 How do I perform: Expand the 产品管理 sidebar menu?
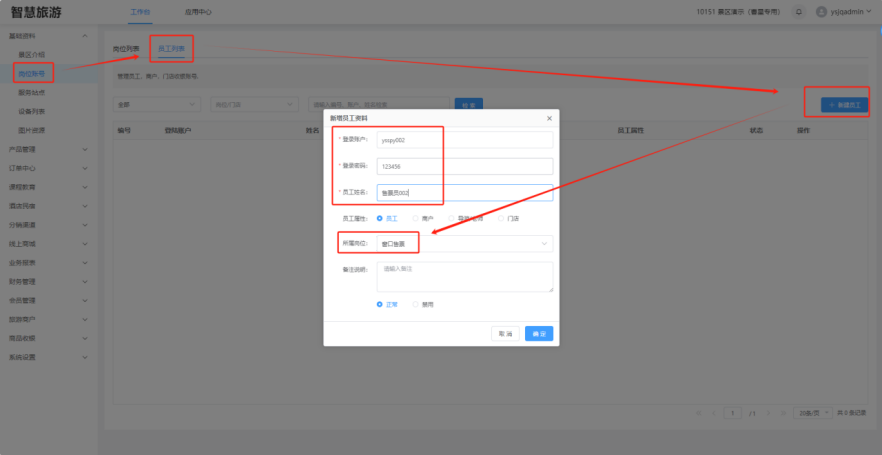click(49, 150)
